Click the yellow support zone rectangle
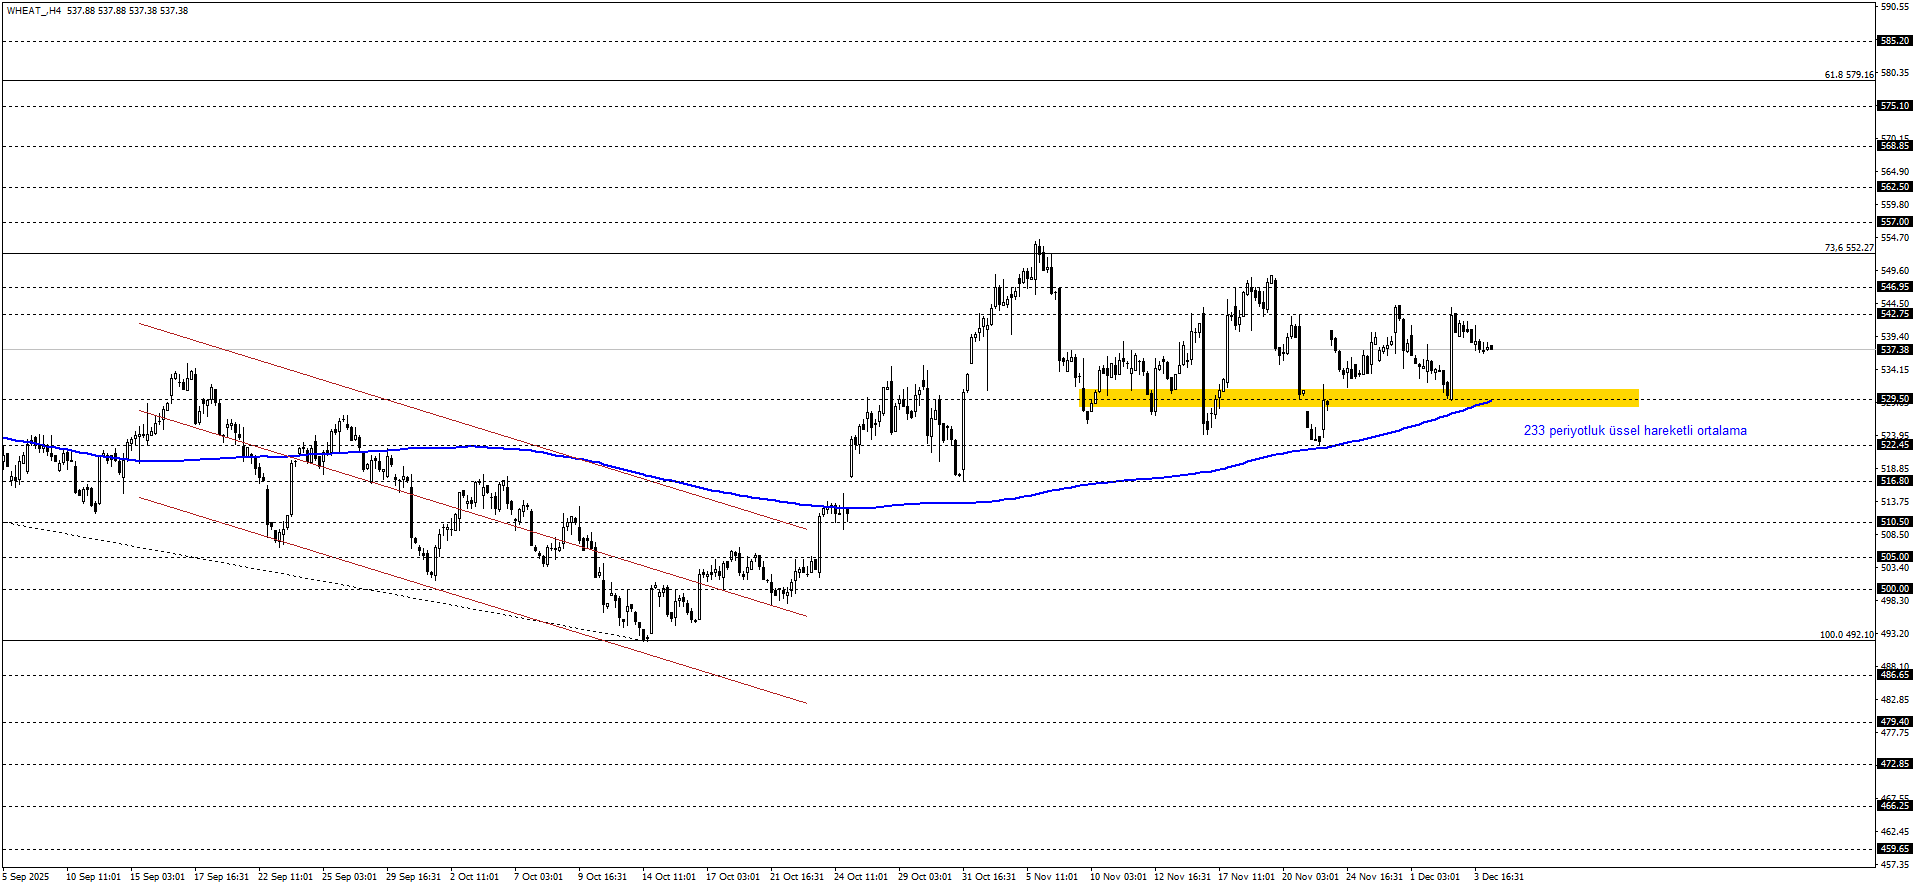Screen dimensions: 1916x888 pos(1360,398)
